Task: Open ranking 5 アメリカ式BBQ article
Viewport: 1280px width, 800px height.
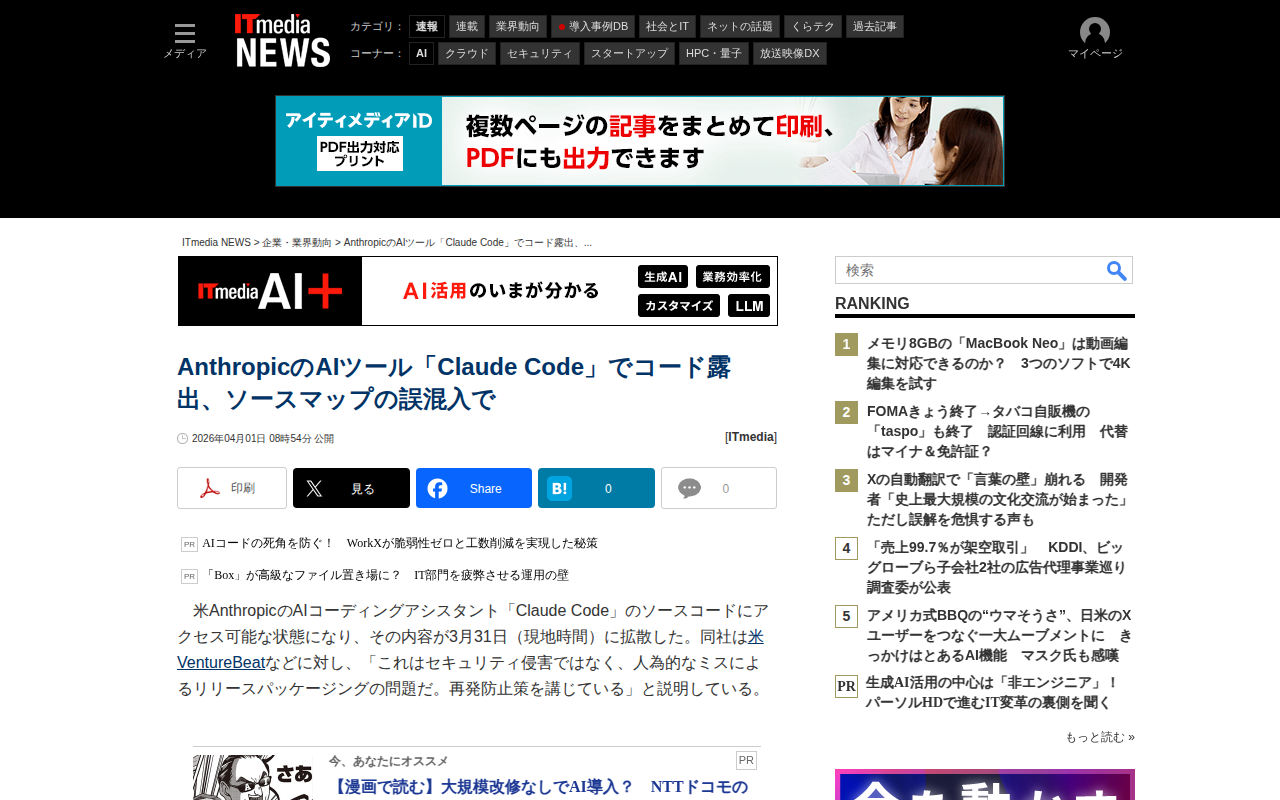Action: click(x=1000, y=636)
